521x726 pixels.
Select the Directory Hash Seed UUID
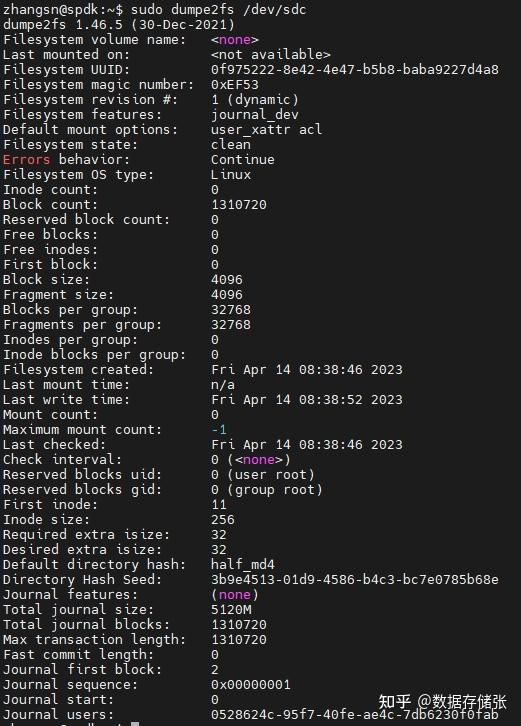[355, 579]
